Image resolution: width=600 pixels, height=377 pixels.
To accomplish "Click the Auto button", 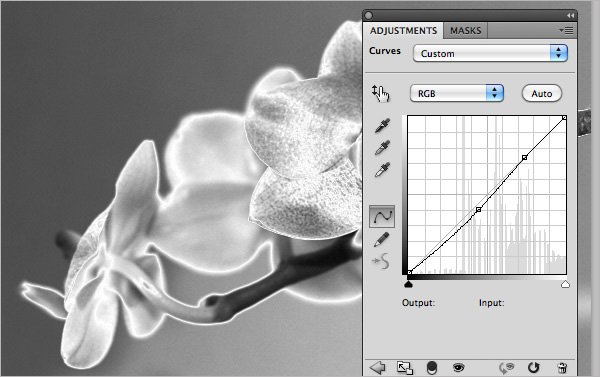I will [x=541, y=93].
